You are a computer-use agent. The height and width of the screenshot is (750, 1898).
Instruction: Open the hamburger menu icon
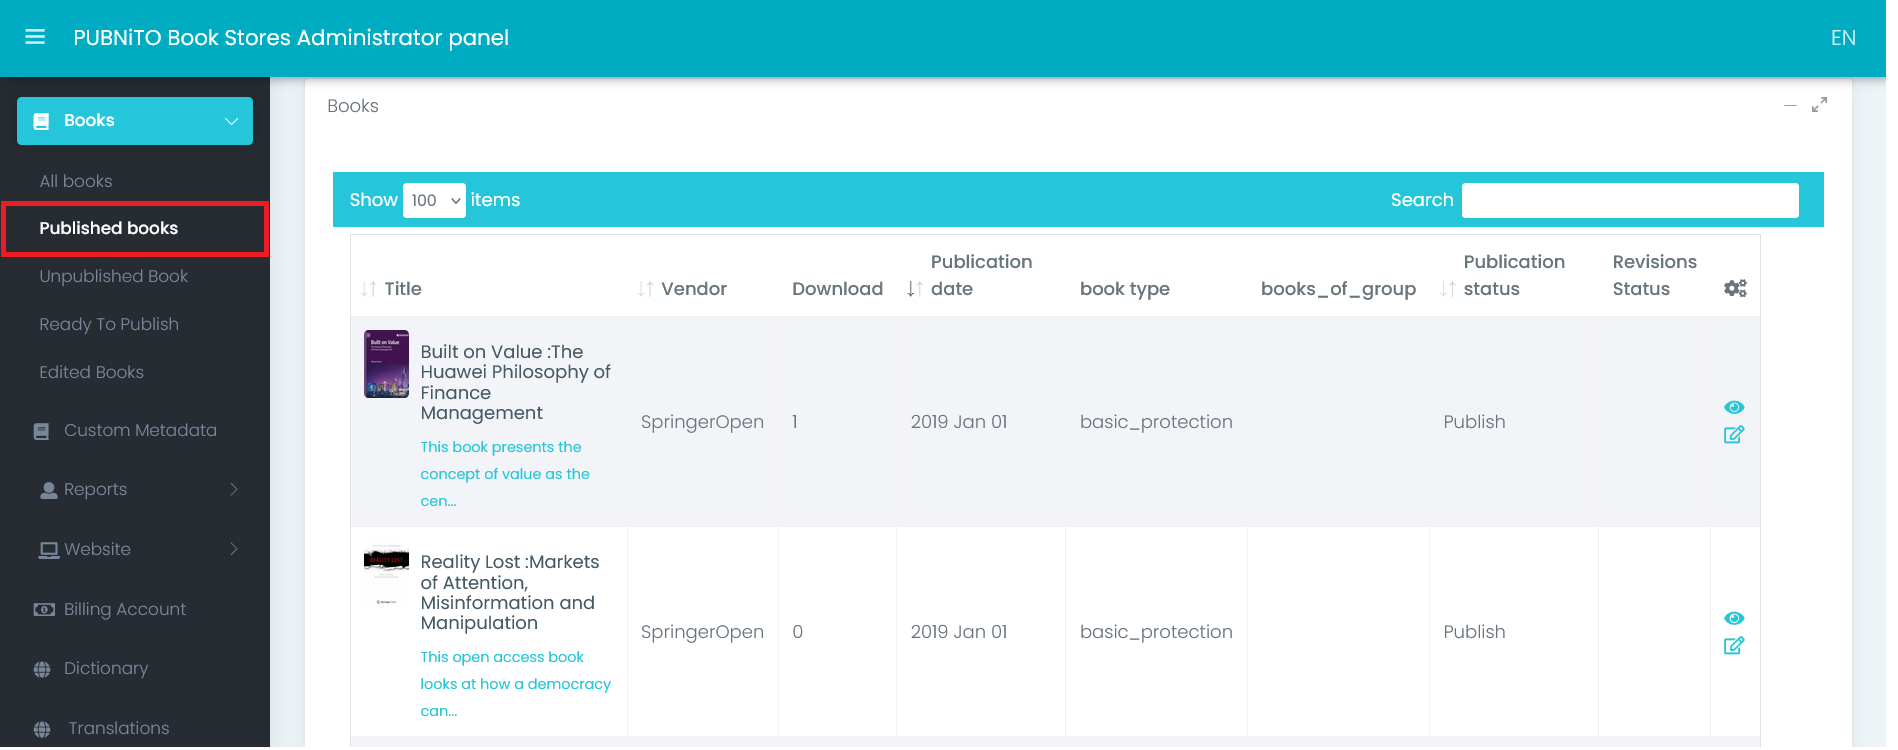pos(35,37)
